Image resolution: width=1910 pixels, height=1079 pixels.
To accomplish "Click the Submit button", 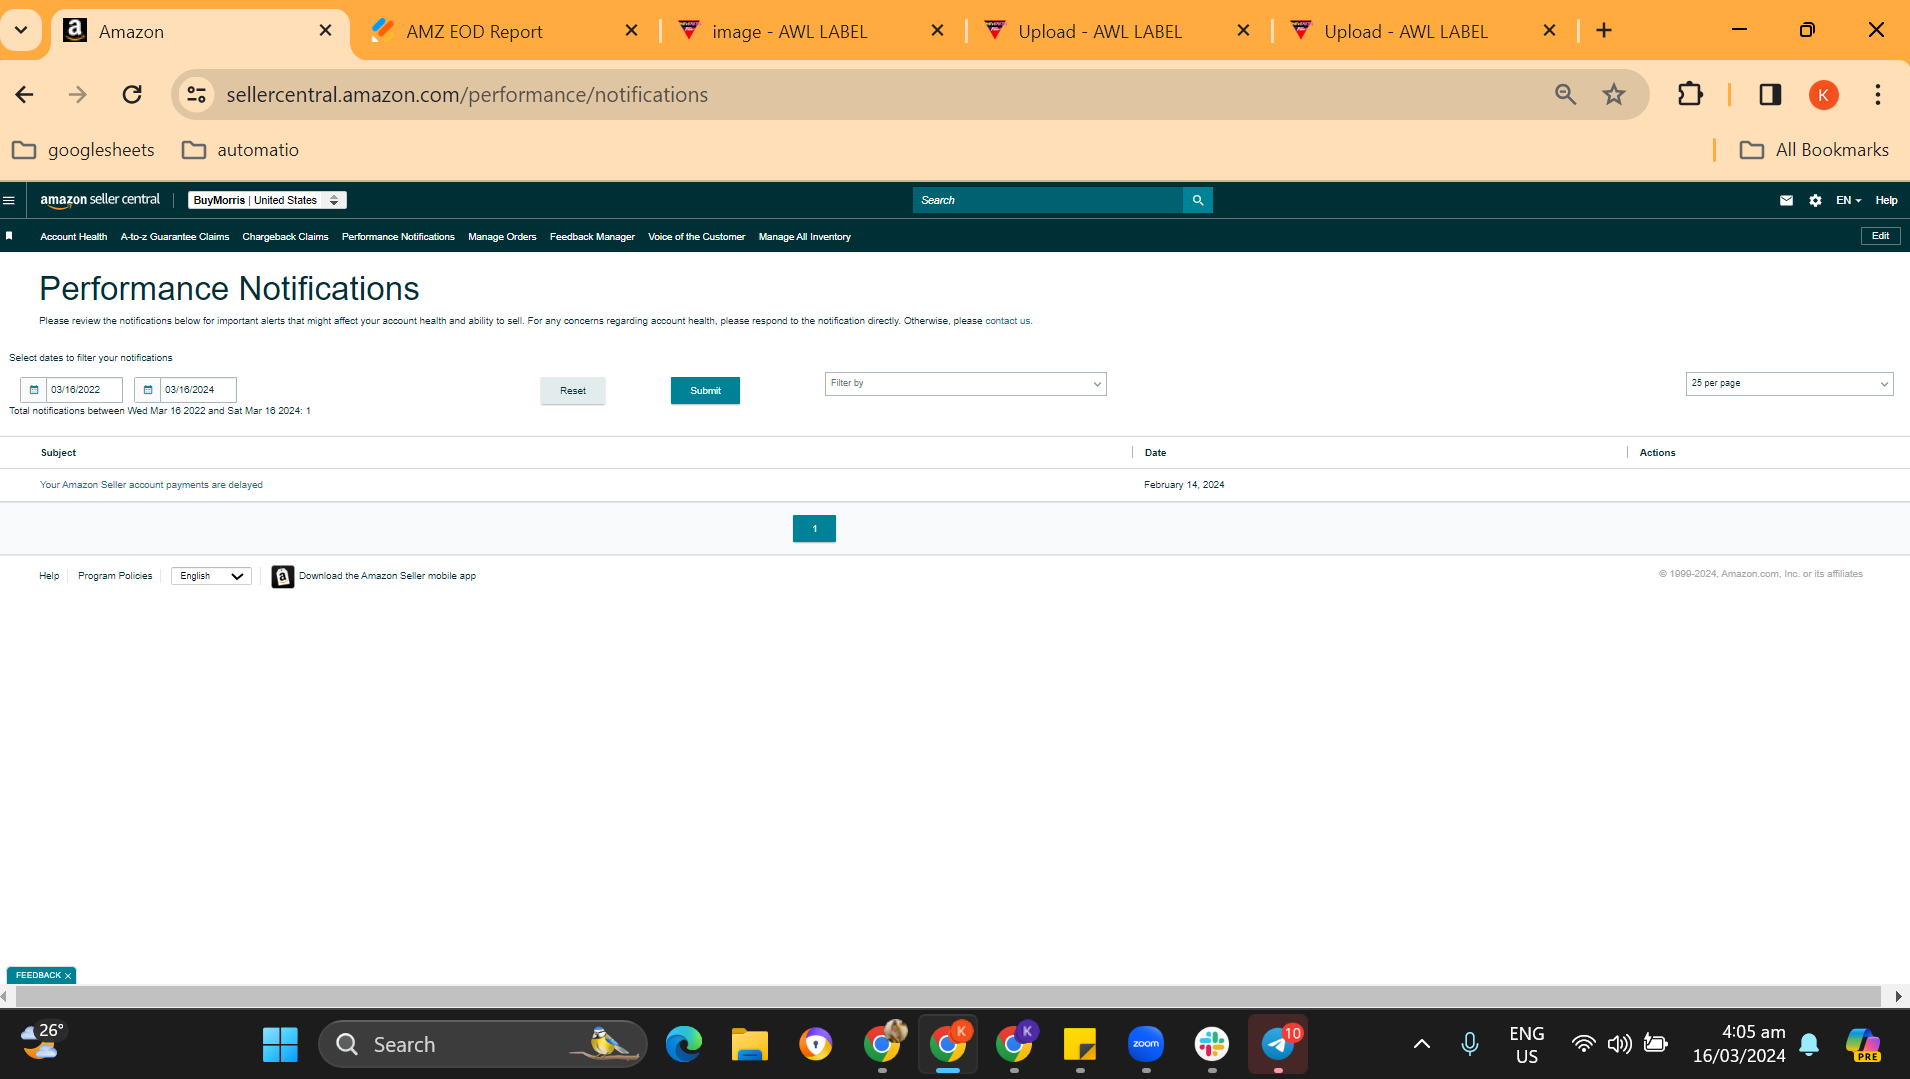I will click(705, 391).
